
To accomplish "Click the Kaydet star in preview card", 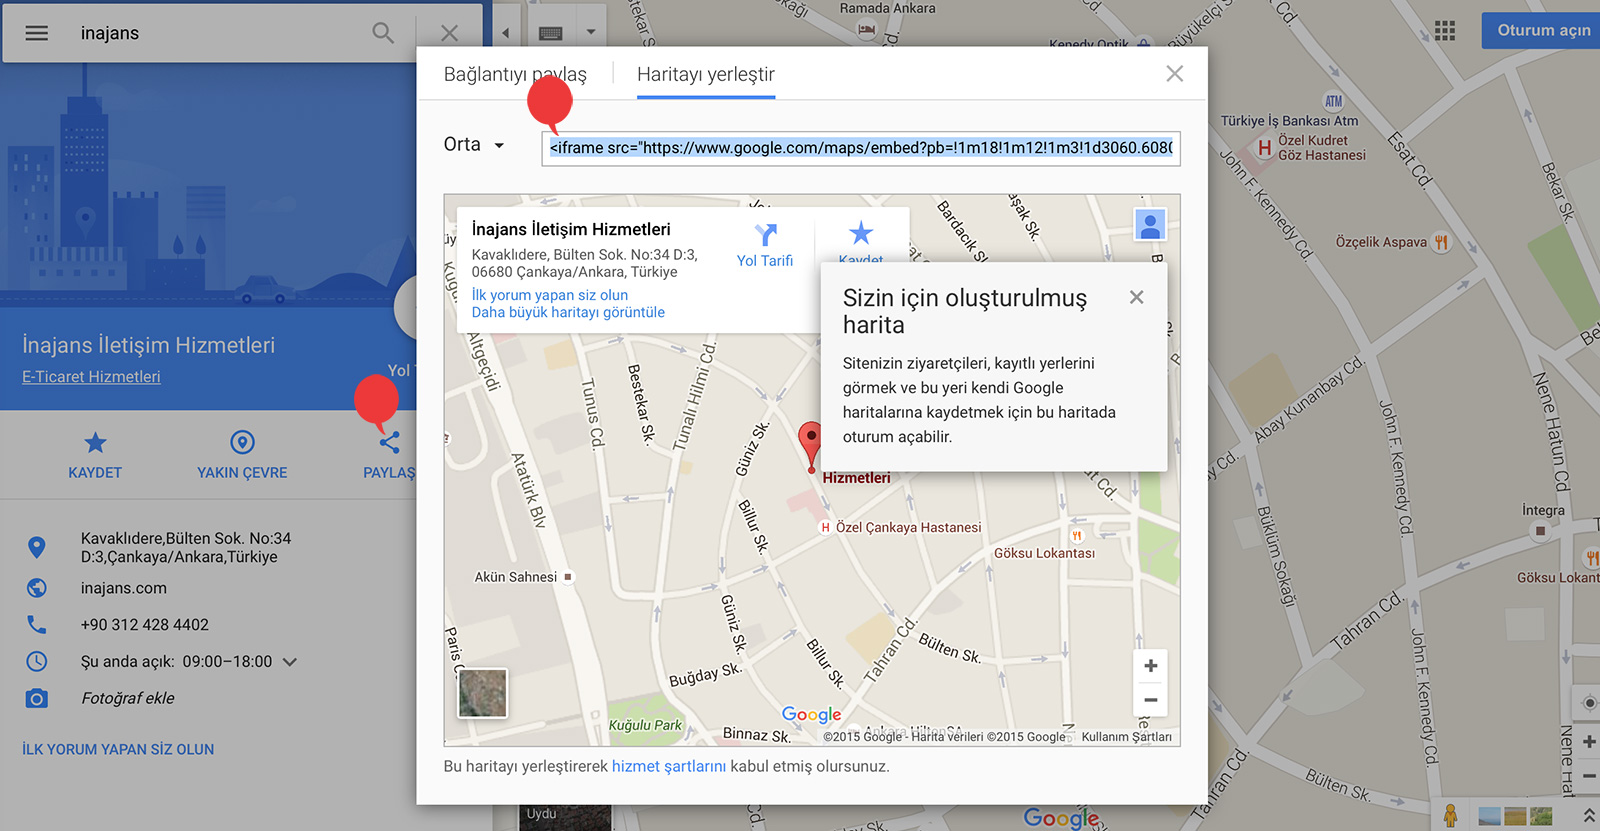I will [861, 234].
